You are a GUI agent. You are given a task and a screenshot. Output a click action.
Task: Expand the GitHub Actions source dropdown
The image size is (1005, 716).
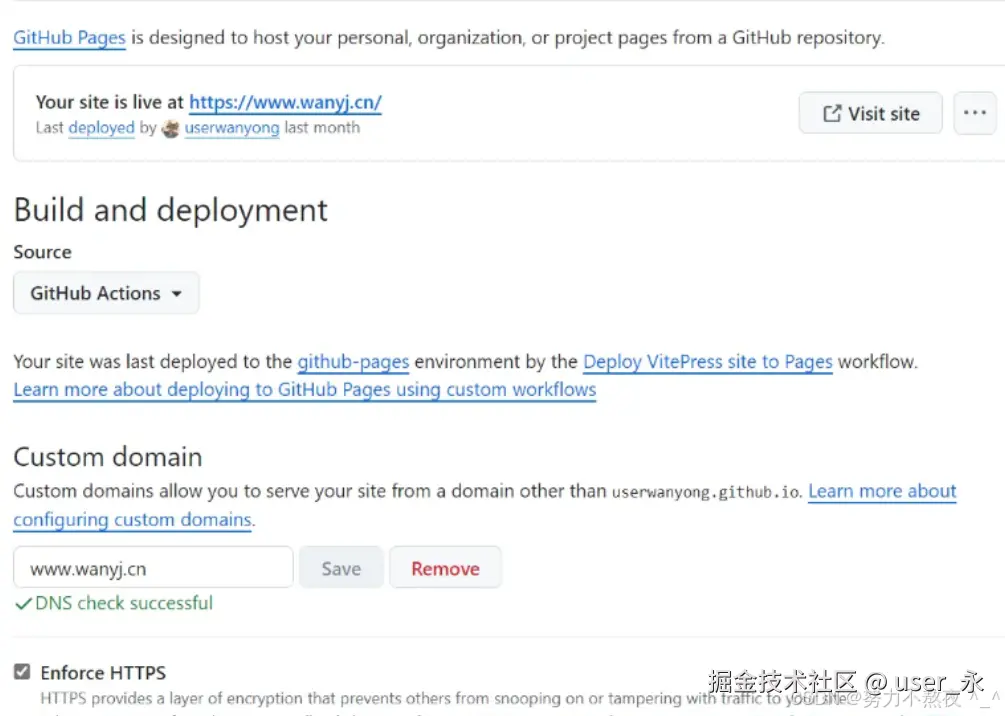tap(106, 293)
